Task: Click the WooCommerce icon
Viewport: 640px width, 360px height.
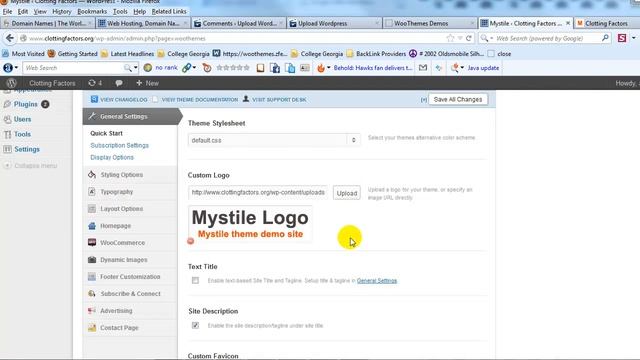Action: pyautogui.click(x=92, y=242)
